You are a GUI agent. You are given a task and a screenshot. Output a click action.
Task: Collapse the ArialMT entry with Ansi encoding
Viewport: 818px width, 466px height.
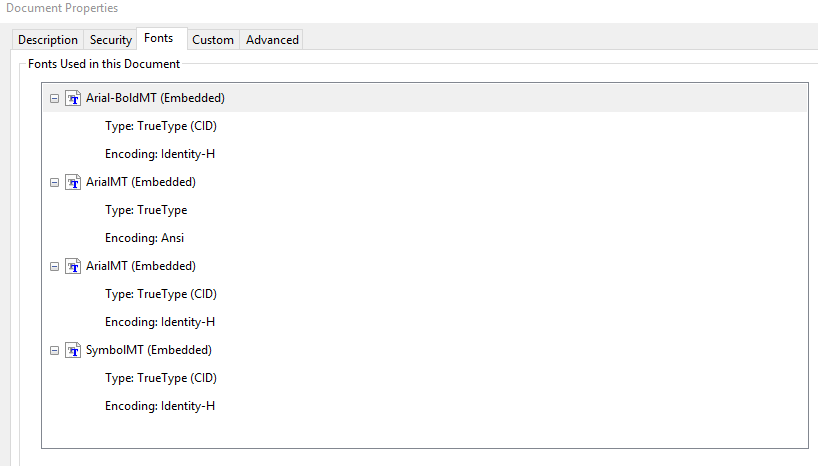pyautogui.click(x=54, y=183)
